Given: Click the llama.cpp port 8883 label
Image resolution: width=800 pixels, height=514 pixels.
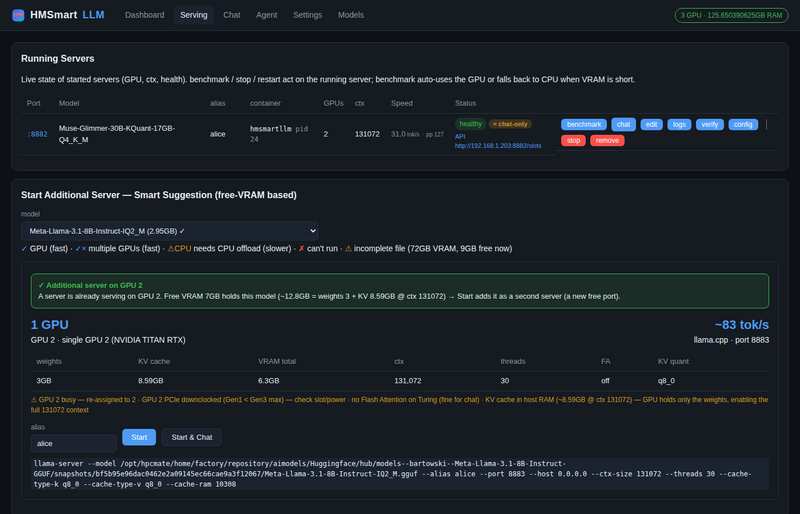Looking at the screenshot, I should pos(731,340).
